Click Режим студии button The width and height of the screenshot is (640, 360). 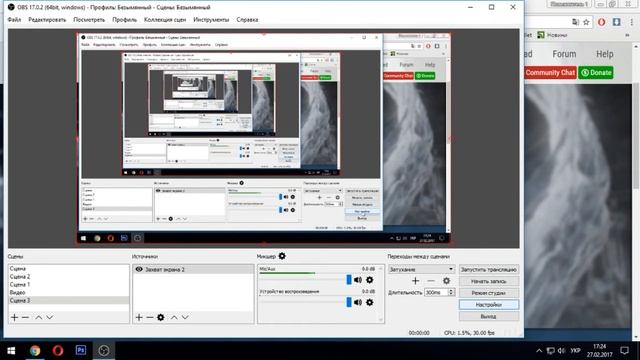[489, 293]
